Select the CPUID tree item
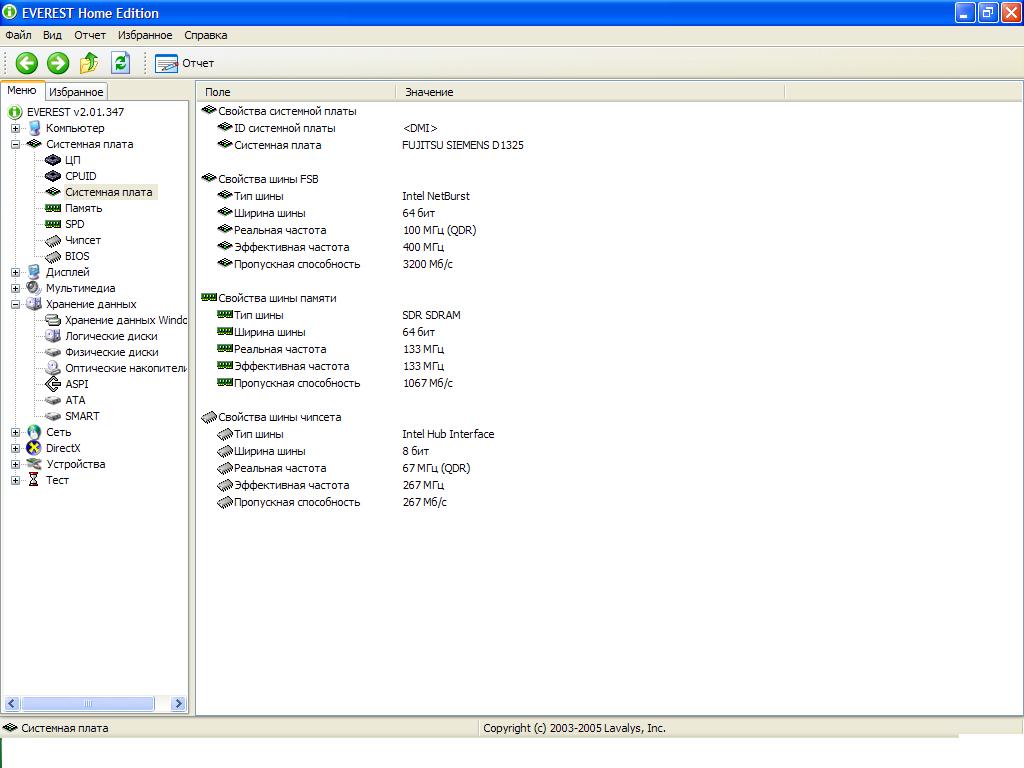Image resolution: width=1024 pixels, height=768 pixels. click(x=80, y=176)
